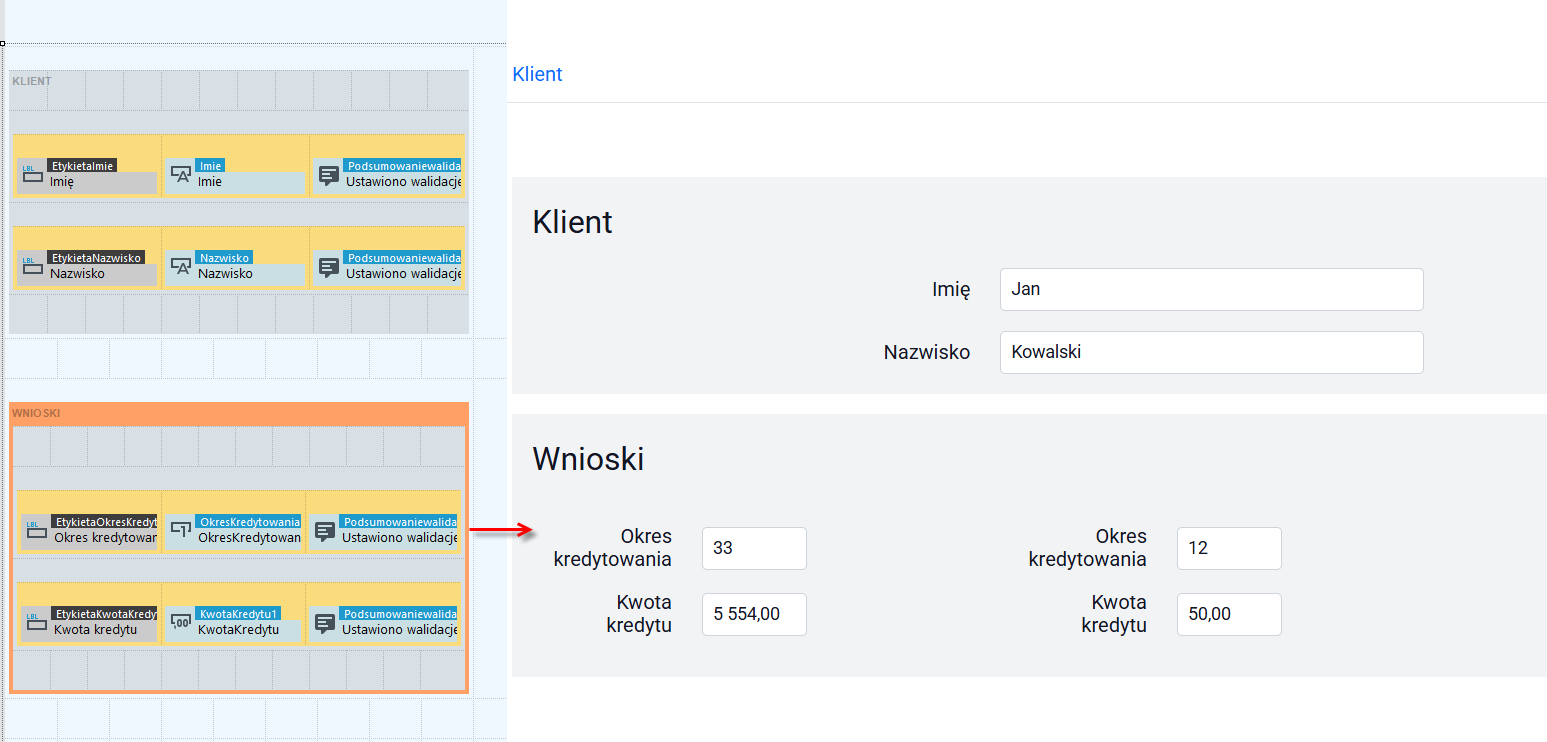This screenshot has width=1547, height=742.
Task: Select the Nazwisko text field icon in designer
Action: tap(181, 266)
